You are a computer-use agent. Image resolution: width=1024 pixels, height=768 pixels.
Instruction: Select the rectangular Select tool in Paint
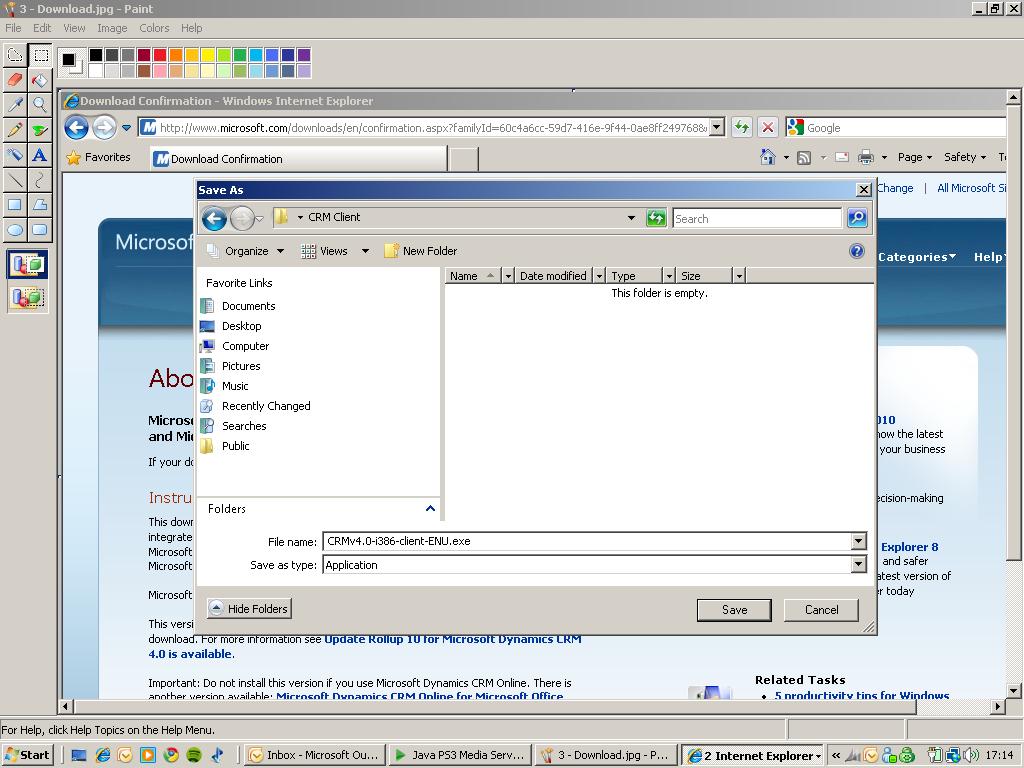40,56
